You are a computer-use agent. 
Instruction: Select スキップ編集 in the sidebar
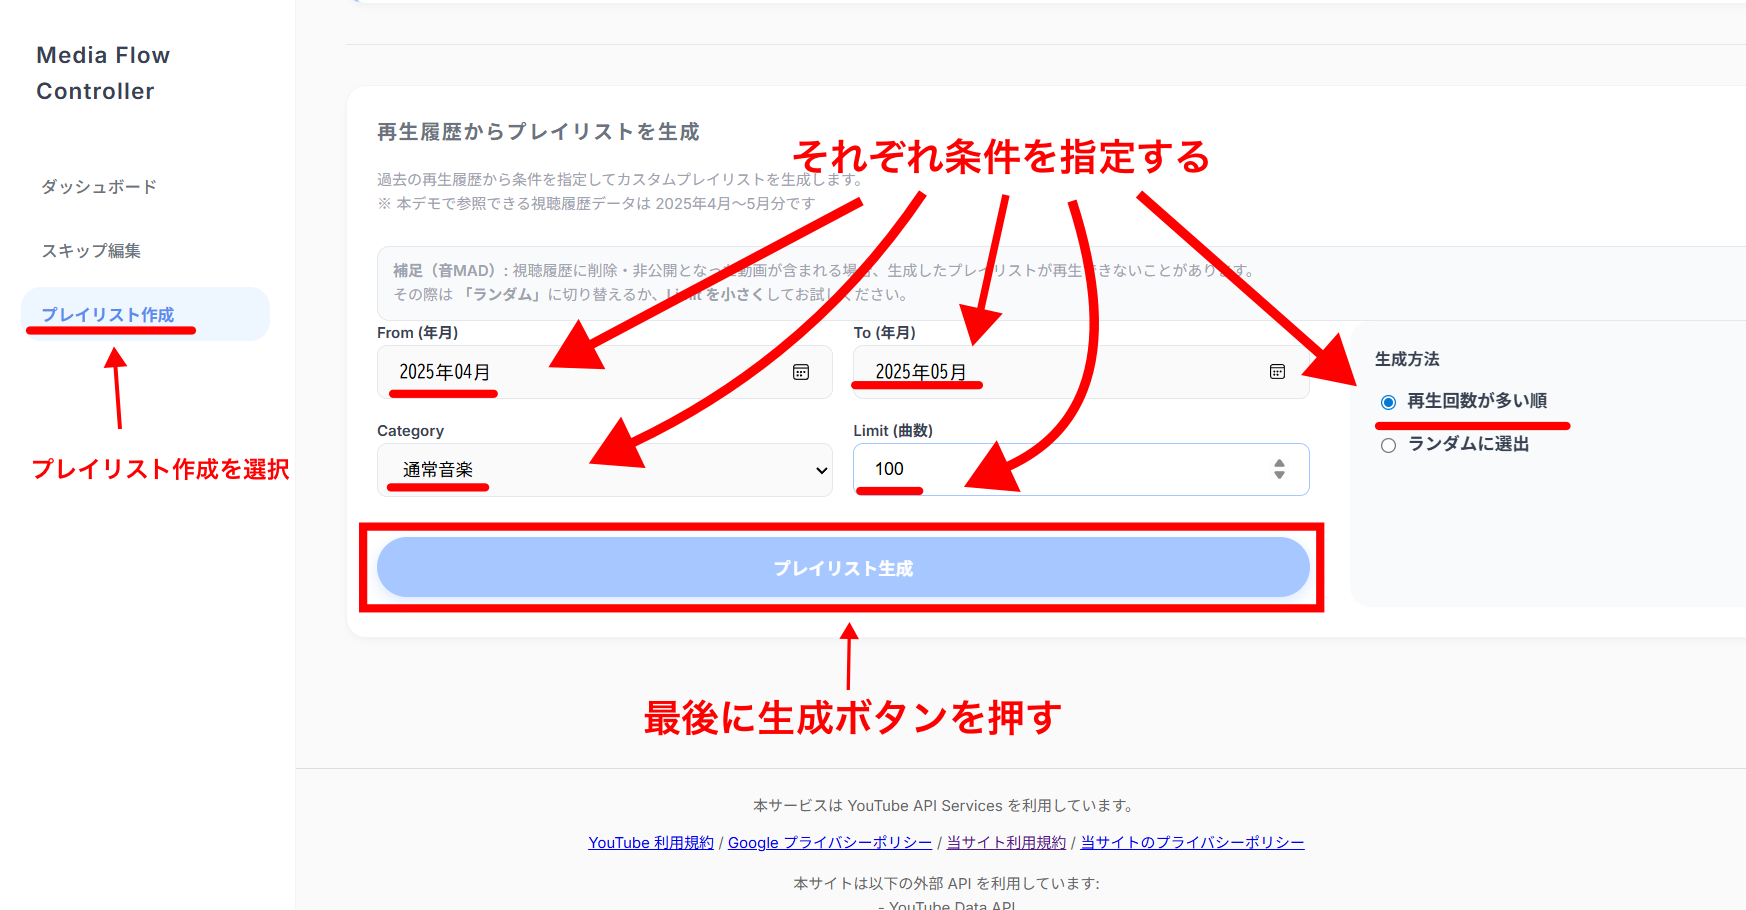click(x=89, y=251)
